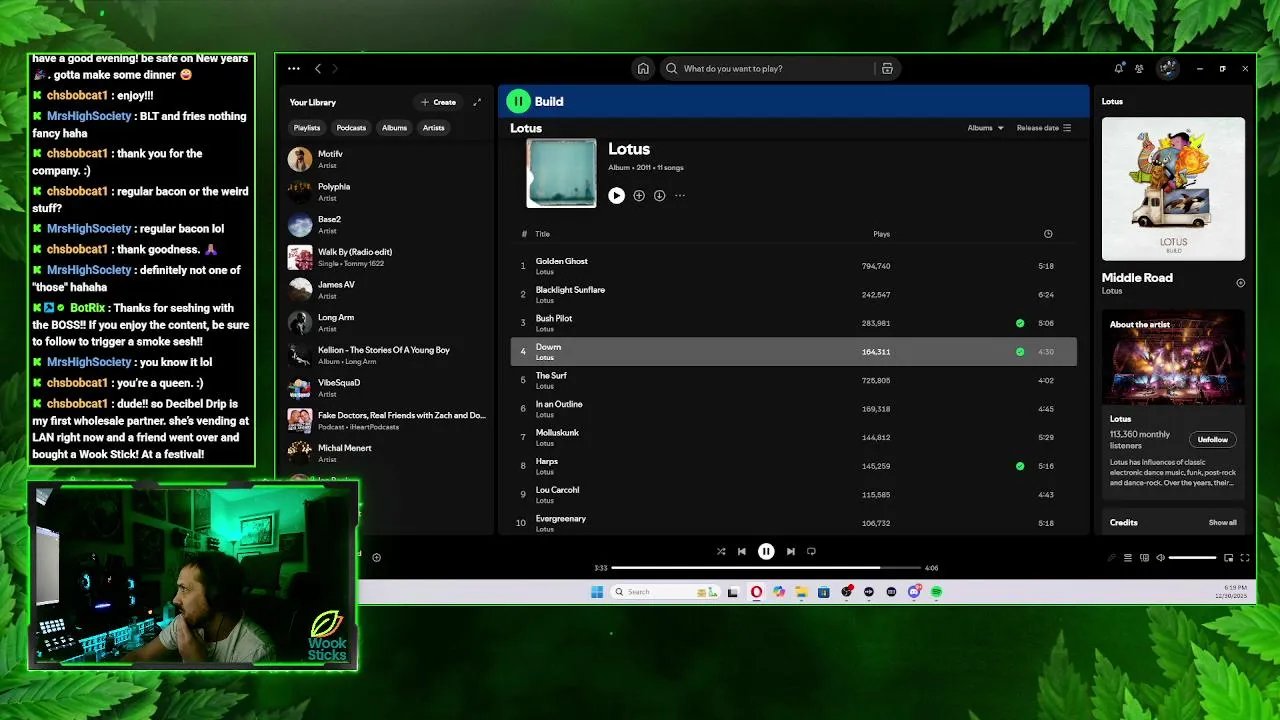Image resolution: width=1280 pixels, height=720 pixels.
Task: Seek on the song progress bar
Action: [x=766, y=568]
